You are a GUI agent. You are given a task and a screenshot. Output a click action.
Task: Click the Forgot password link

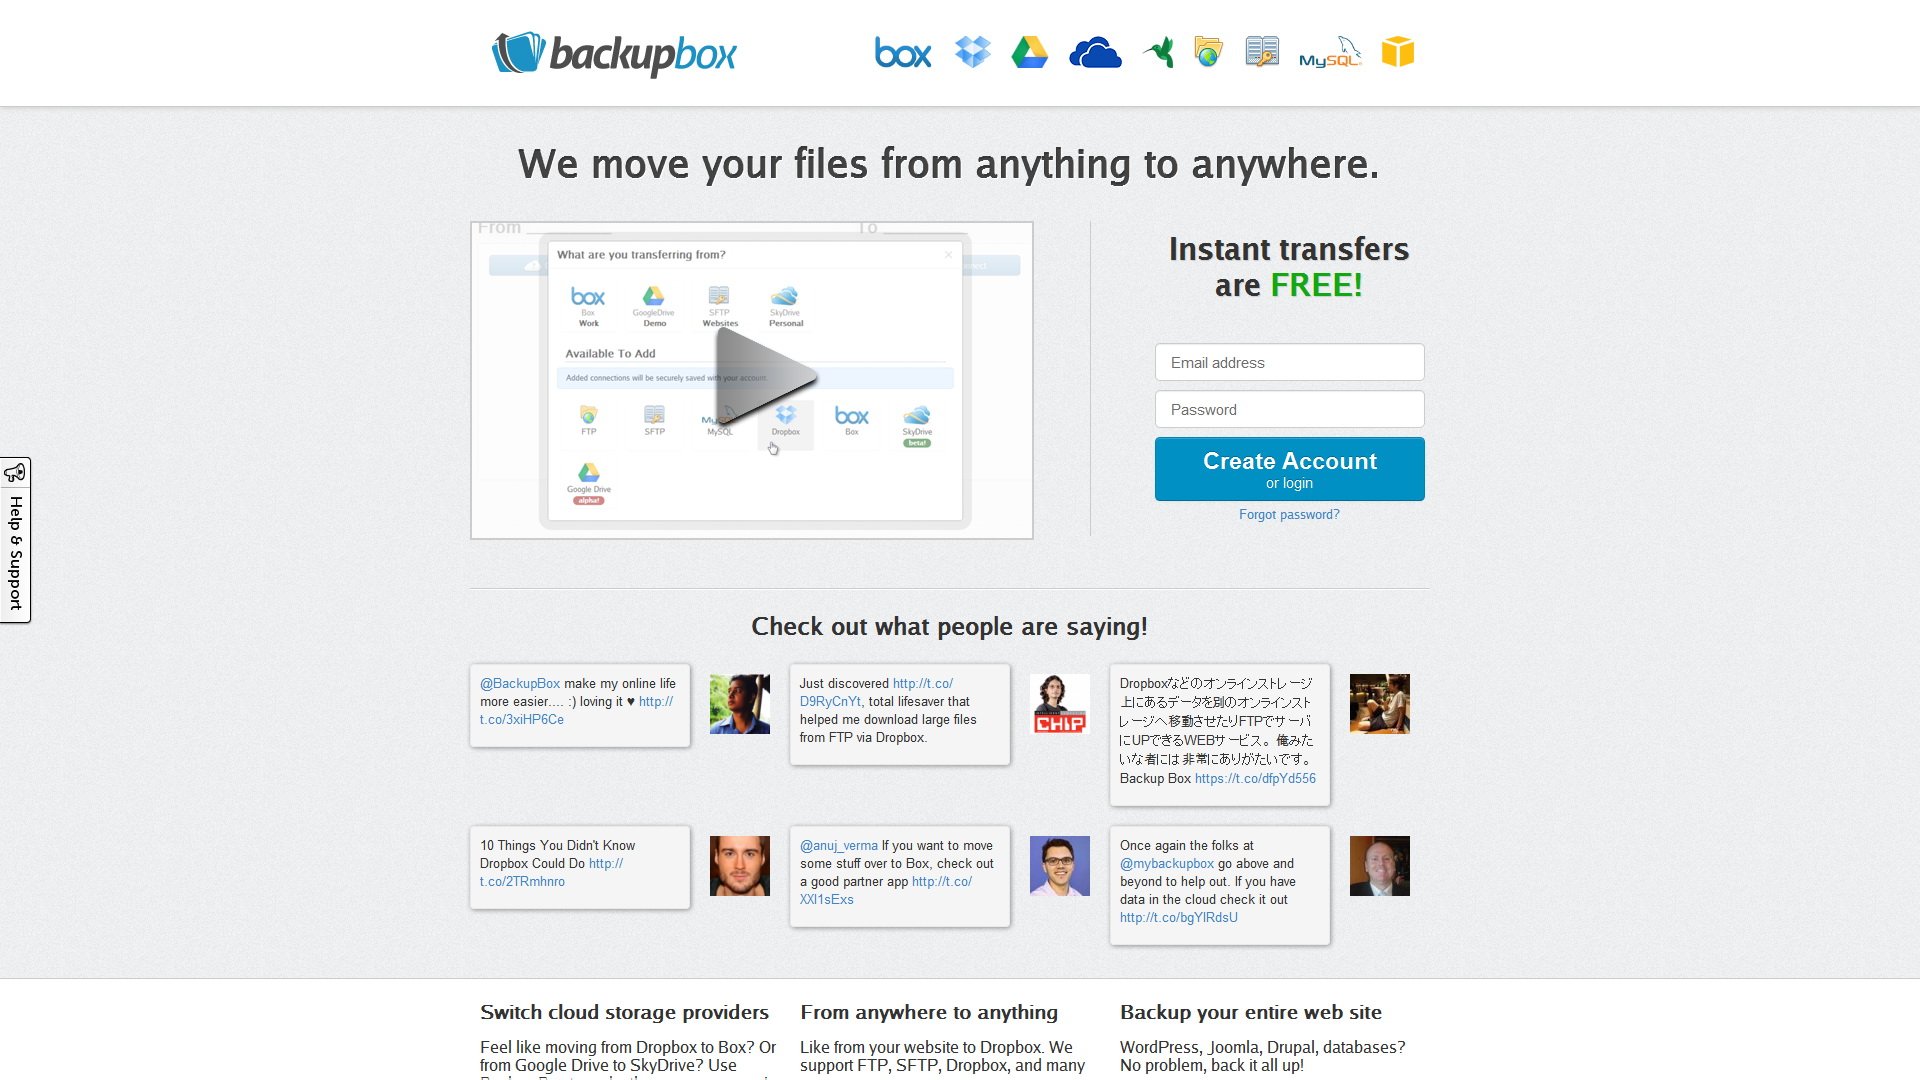[x=1288, y=514]
